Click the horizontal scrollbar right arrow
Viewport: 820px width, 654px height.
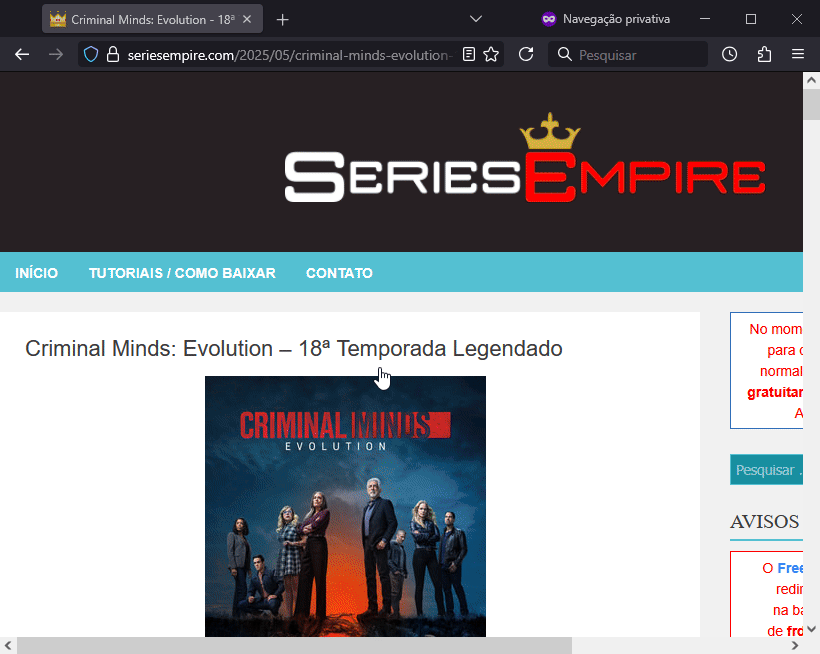coord(795,646)
